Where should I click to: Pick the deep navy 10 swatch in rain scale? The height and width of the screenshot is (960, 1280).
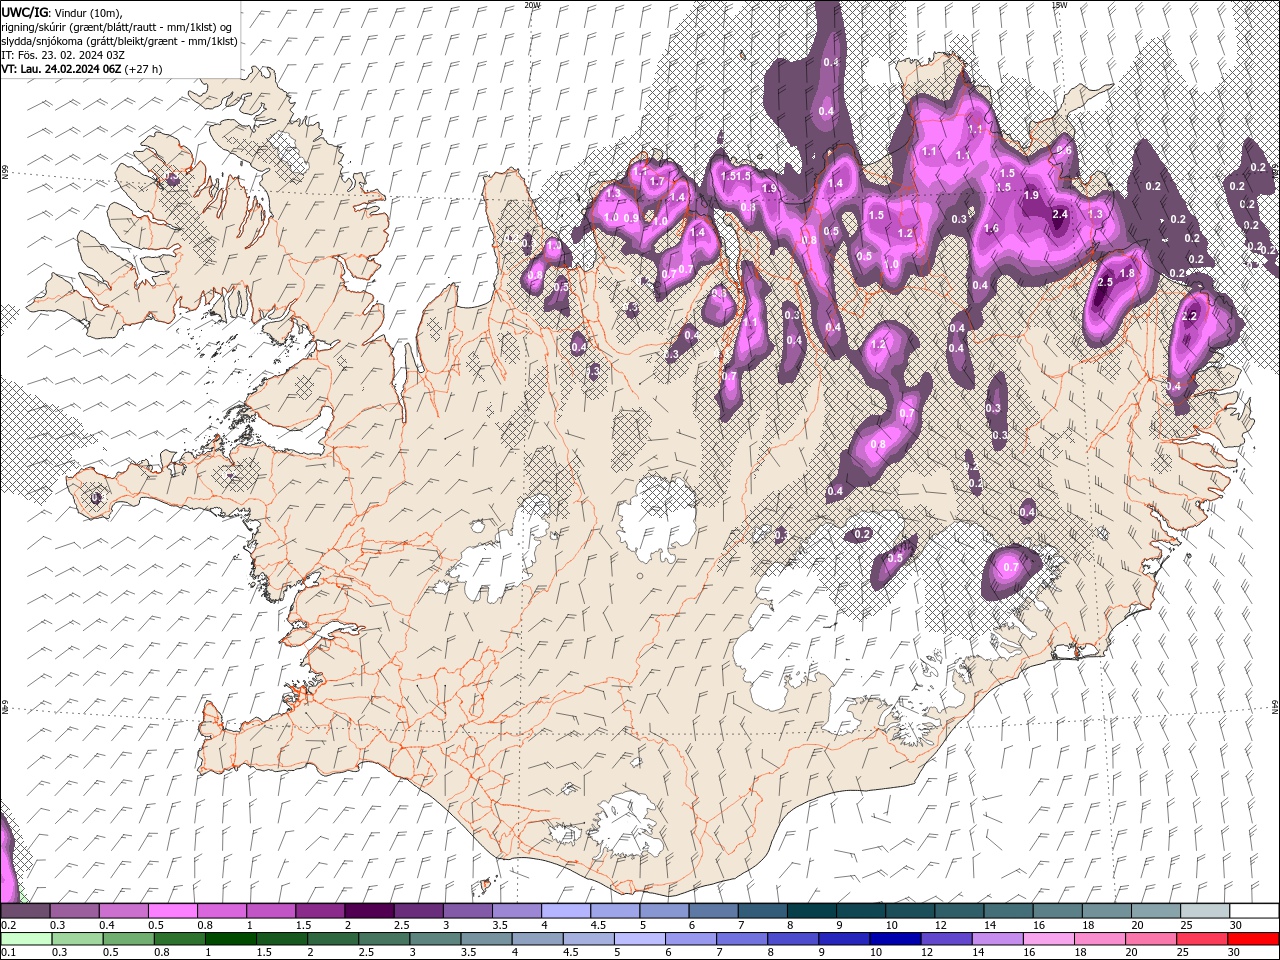coord(893,938)
